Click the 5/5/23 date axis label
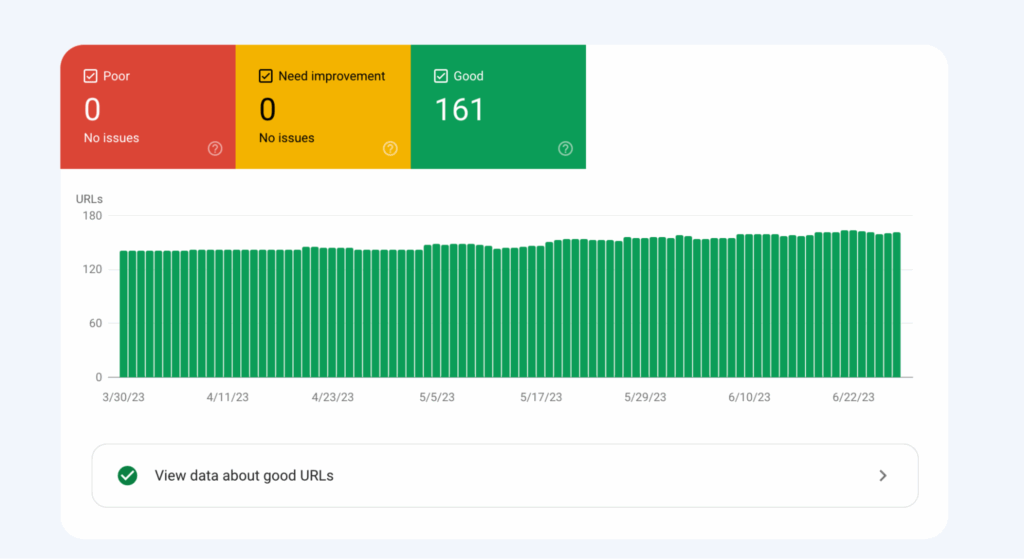 pyautogui.click(x=437, y=397)
